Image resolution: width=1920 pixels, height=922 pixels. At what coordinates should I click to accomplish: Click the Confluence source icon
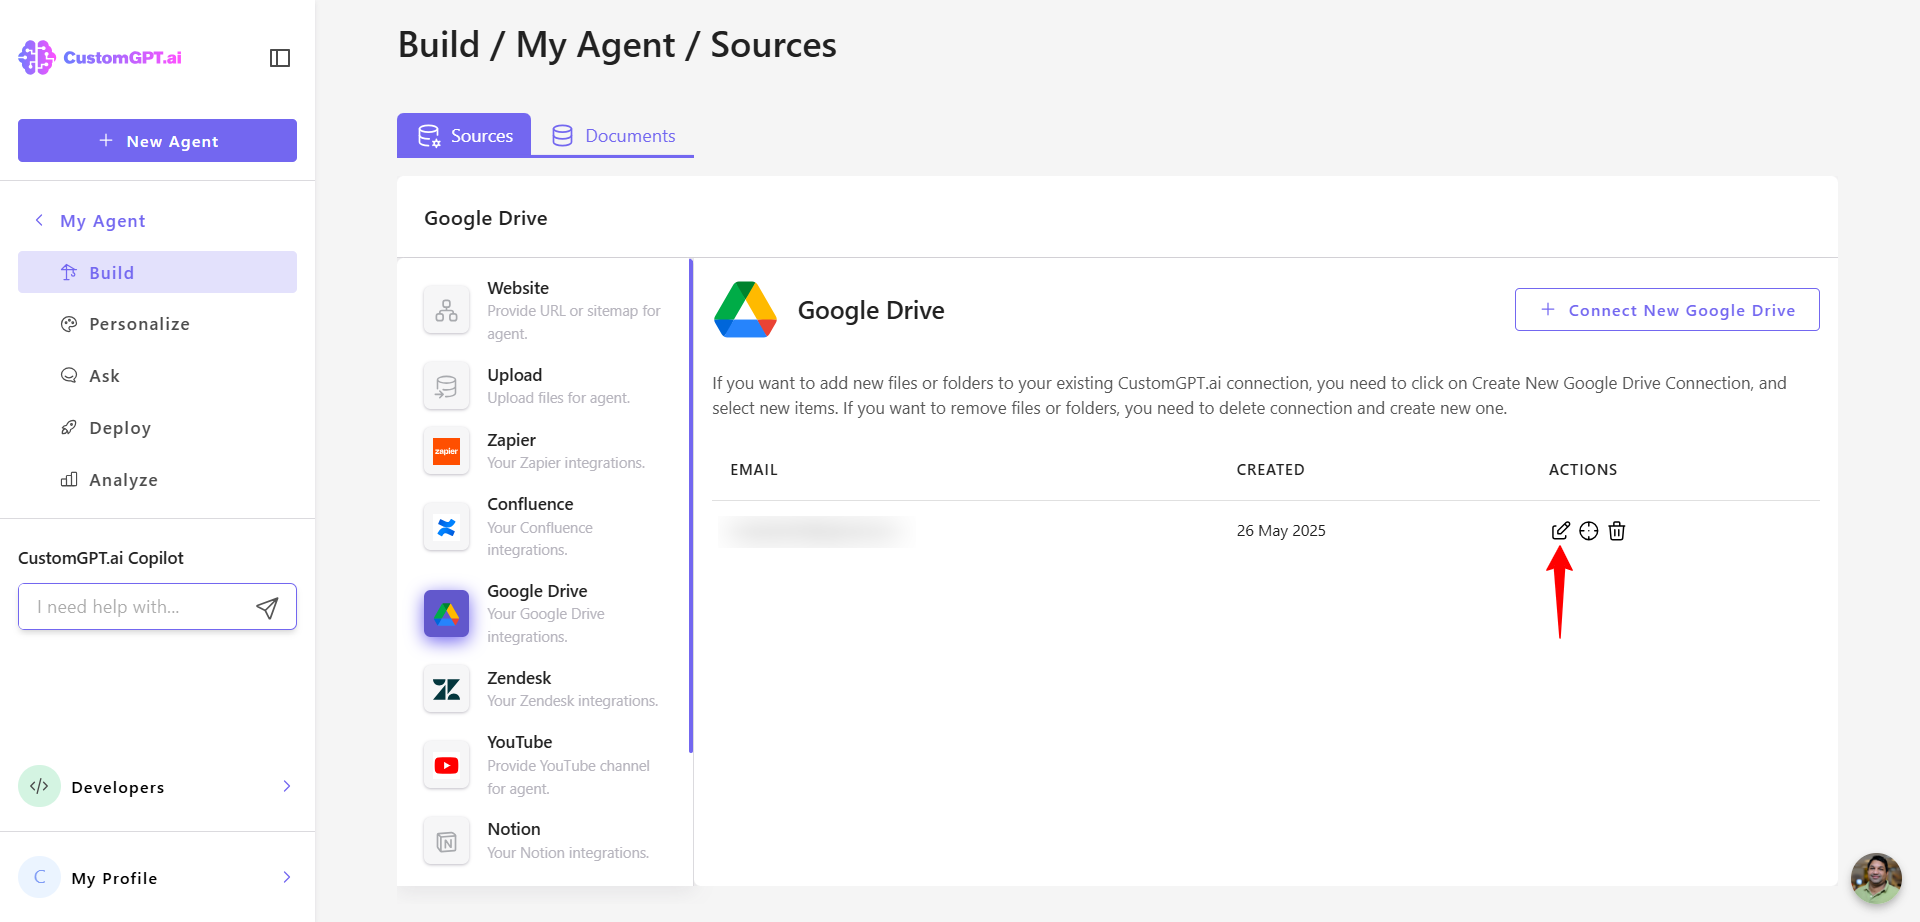446,527
